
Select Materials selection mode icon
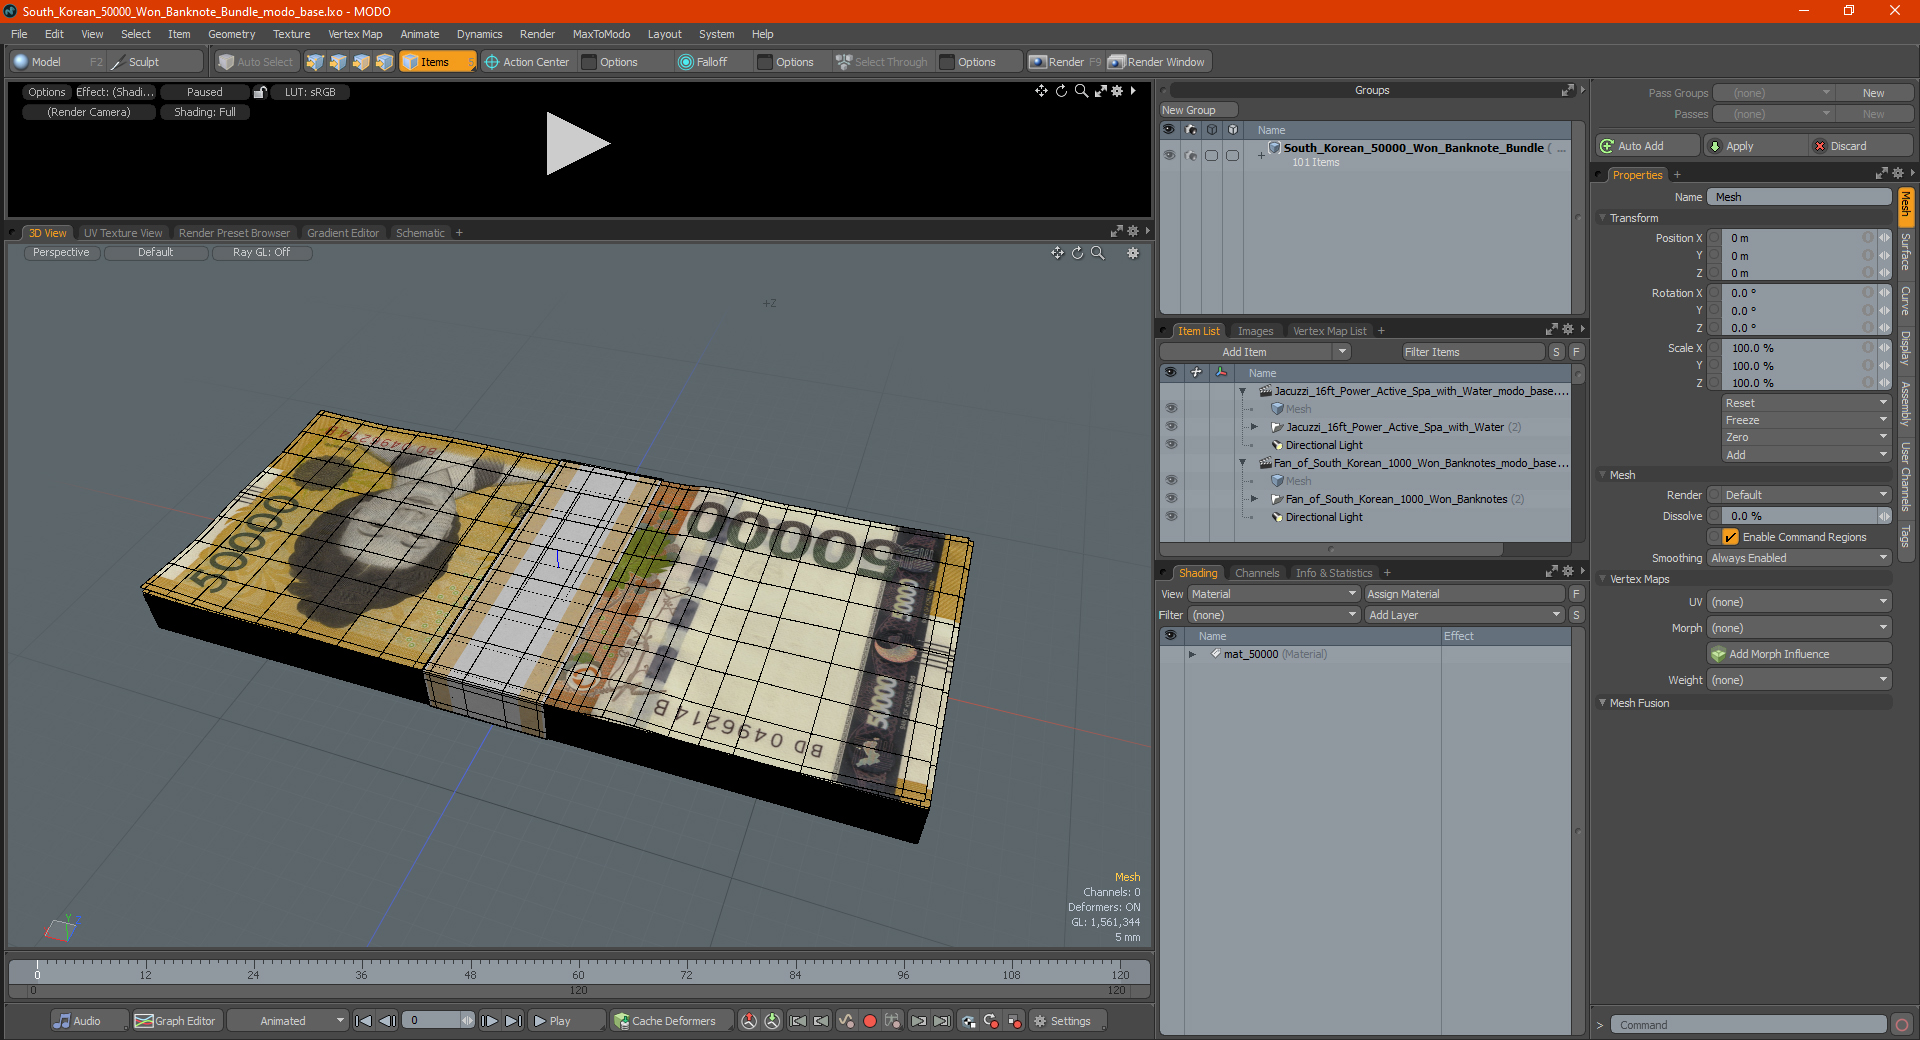point(384,62)
